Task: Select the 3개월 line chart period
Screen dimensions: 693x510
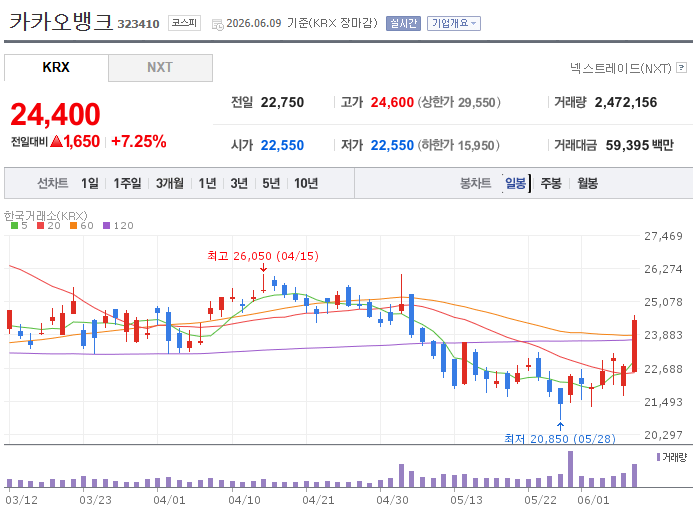Action: [x=170, y=183]
